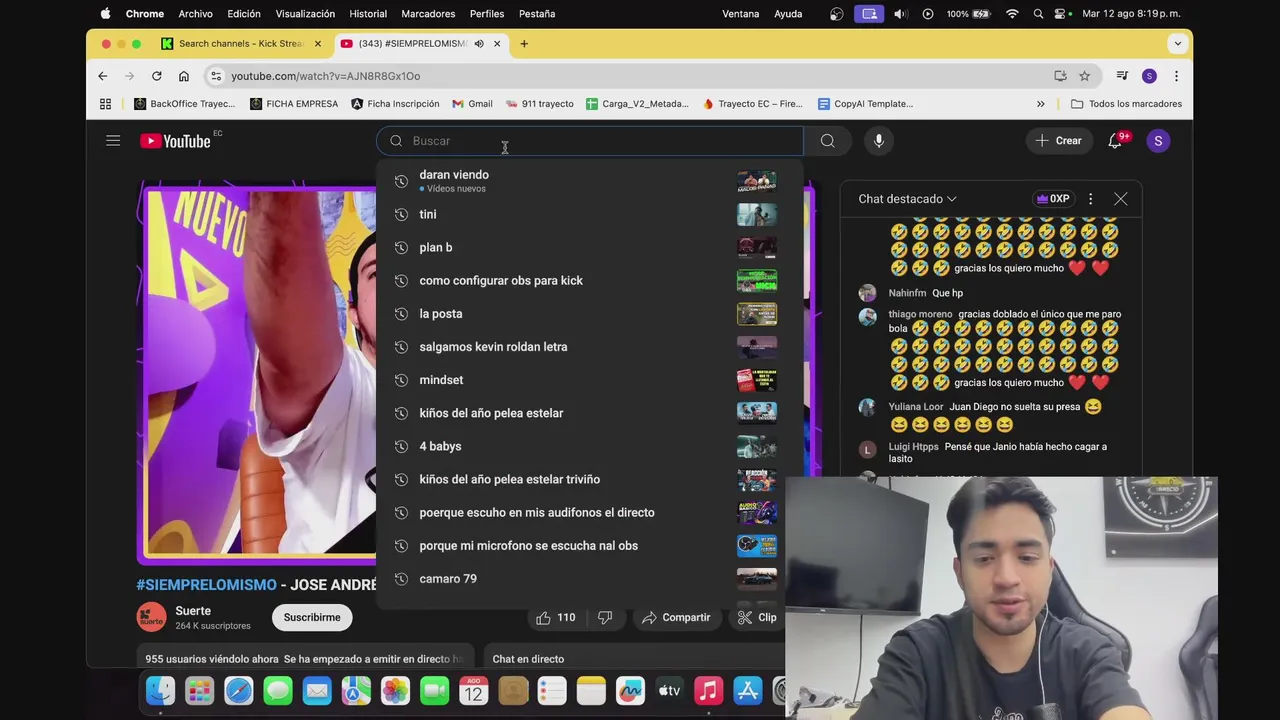1280x720 pixels.
Task: Open Music app in the Dock
Action: [x=708, y=691]
